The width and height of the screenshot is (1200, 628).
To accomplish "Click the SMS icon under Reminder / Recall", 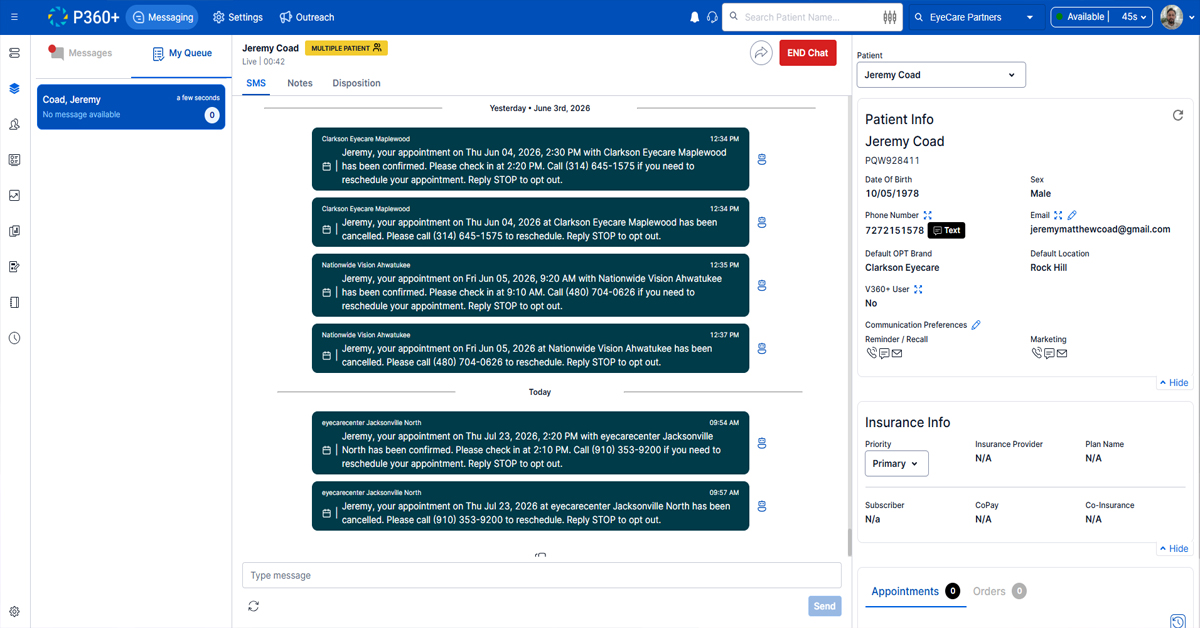I will pyautogui.click(x=884, y=353).
